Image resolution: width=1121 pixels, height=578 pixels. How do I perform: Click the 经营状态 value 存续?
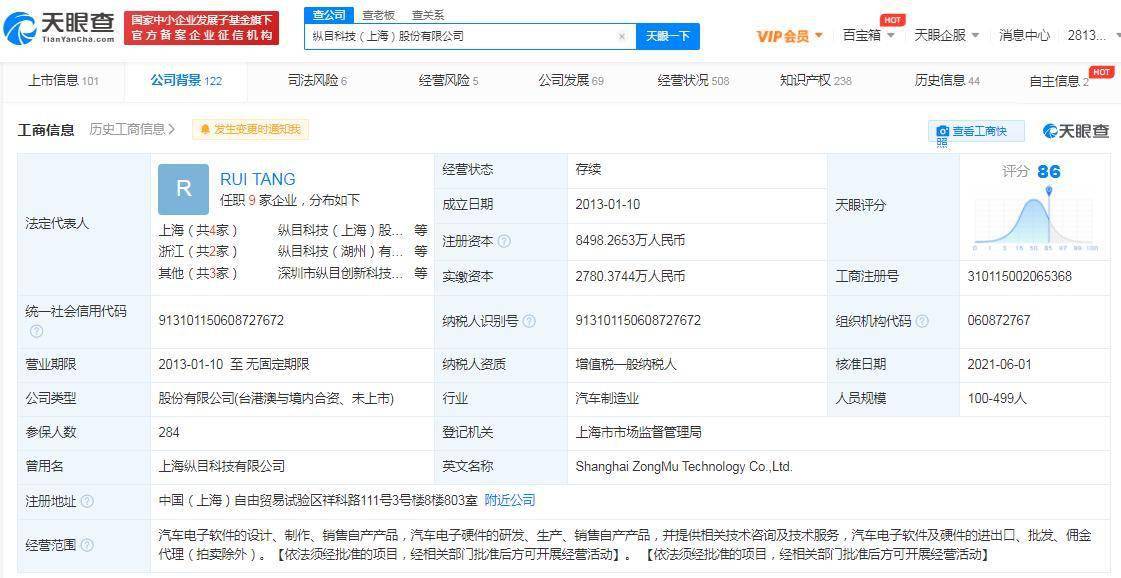click(x=588, y=170)
